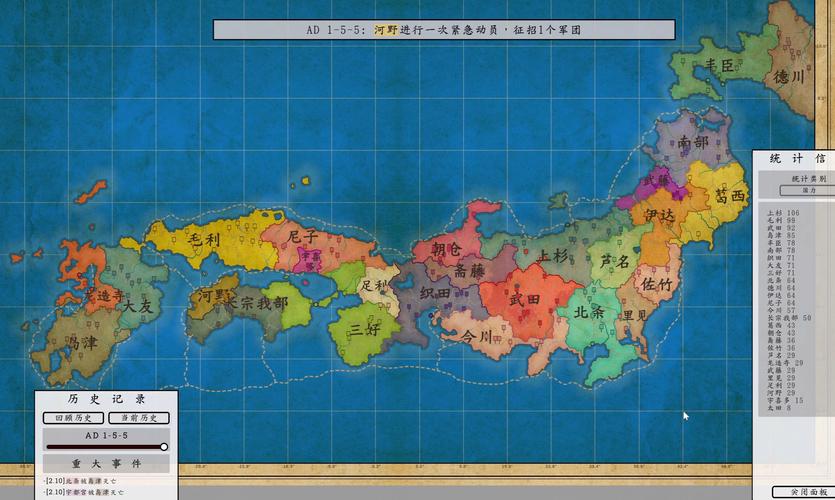The height and width of the screenshot is (500, 835).
Task: Select the 朝仓 territory on the map
Action: tap(447, 249)
